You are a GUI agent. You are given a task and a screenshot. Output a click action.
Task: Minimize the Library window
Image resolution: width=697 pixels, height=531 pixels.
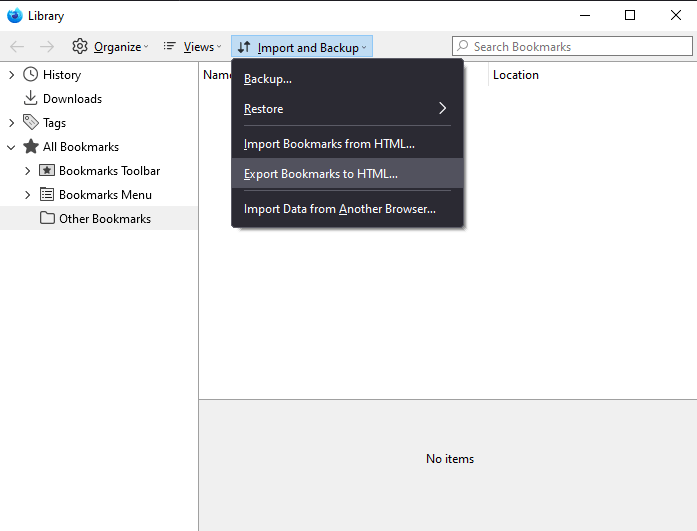tap(585, 15)
